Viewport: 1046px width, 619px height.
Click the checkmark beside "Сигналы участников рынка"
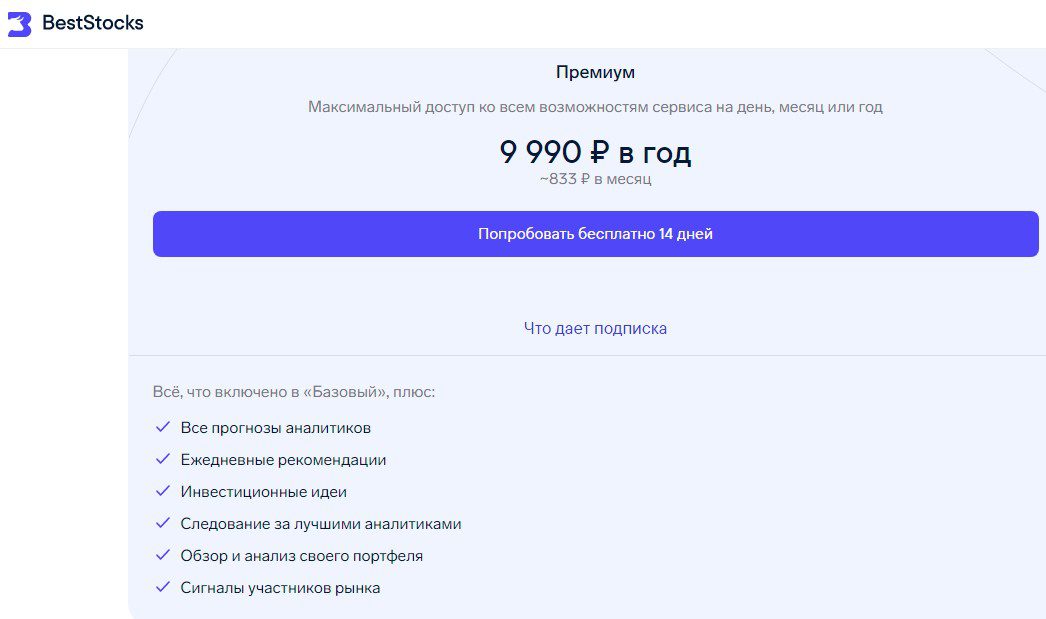coord(163,587)
